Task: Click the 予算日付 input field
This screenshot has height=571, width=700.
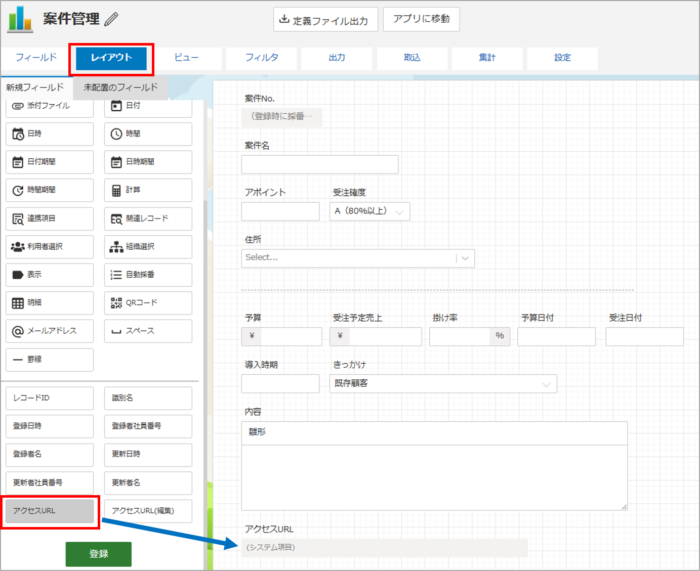Action: coord(556,337)
